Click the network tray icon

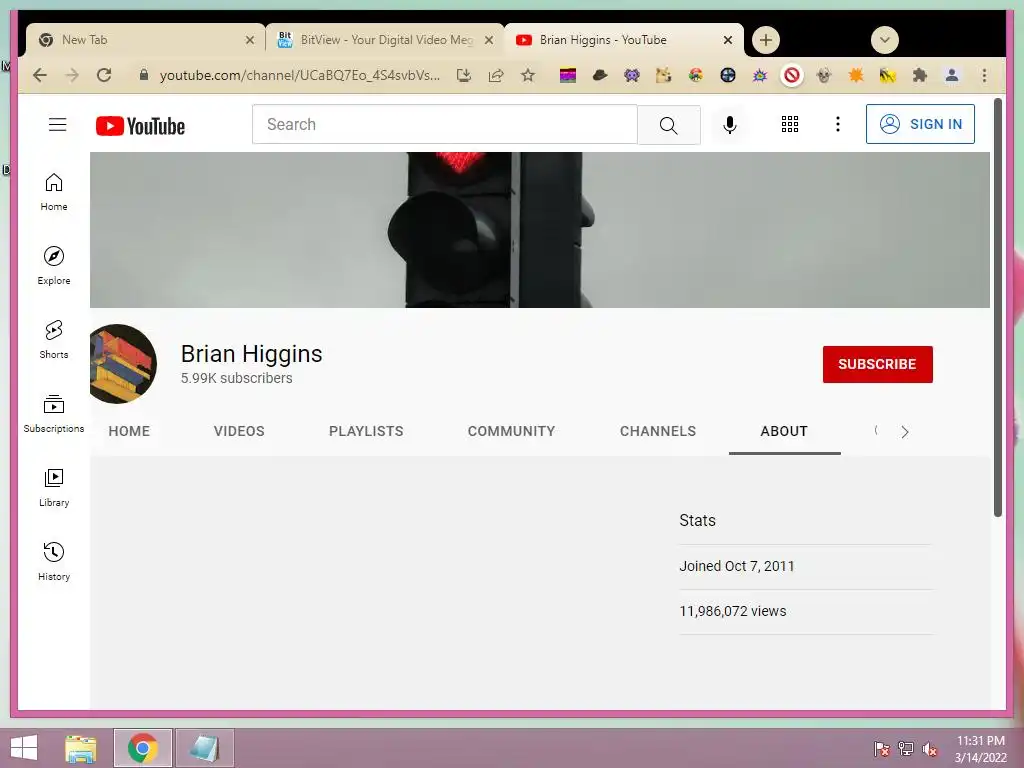(x=906, y=749)
